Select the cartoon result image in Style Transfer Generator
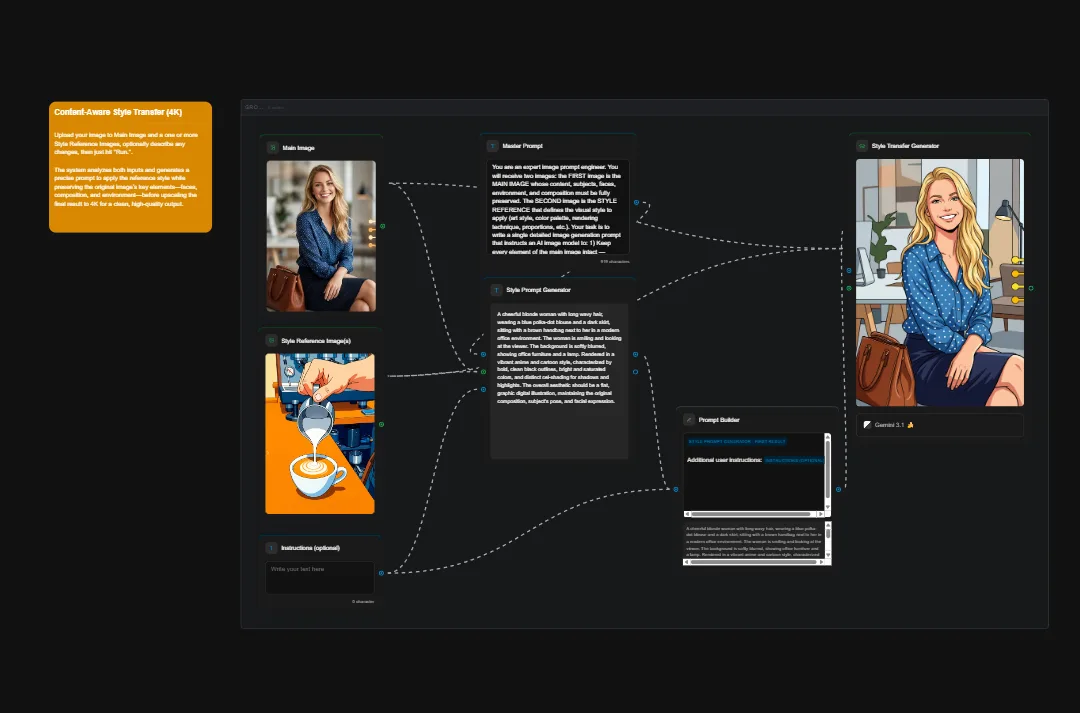Screen dimensions: 1080x713 (940, 281)
